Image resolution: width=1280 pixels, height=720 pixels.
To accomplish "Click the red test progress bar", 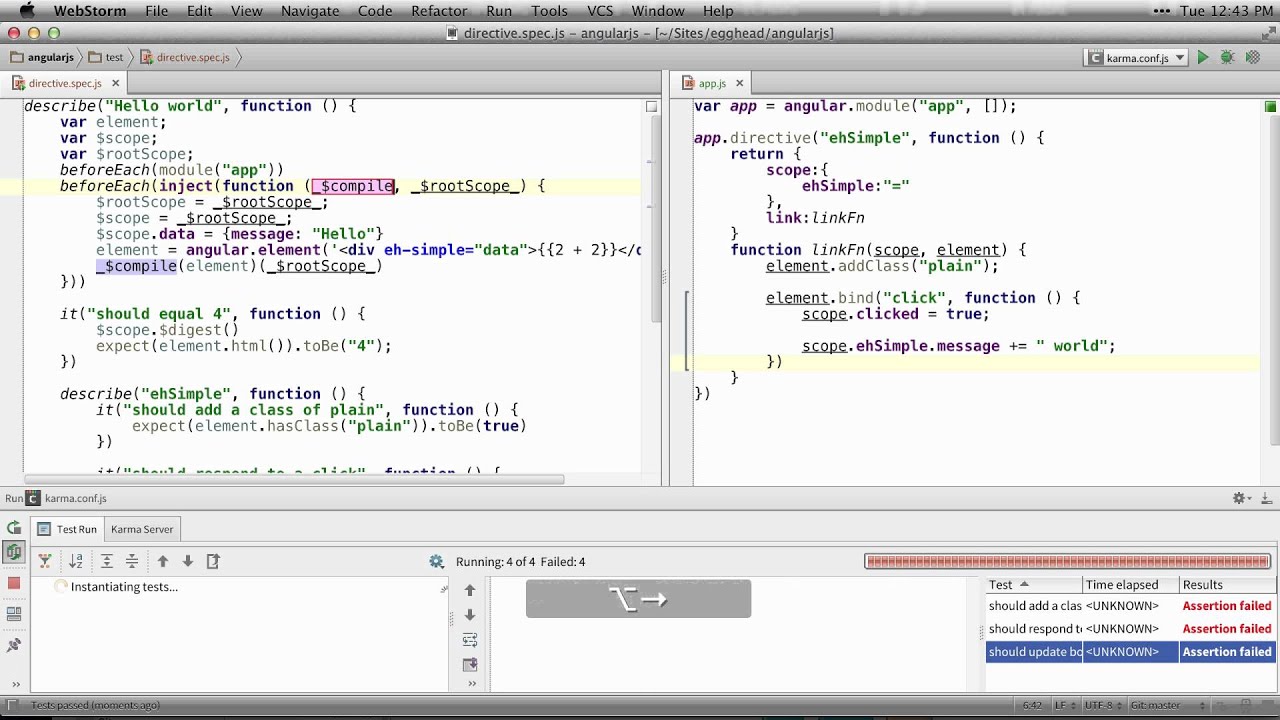I will tap(1068, 562).
